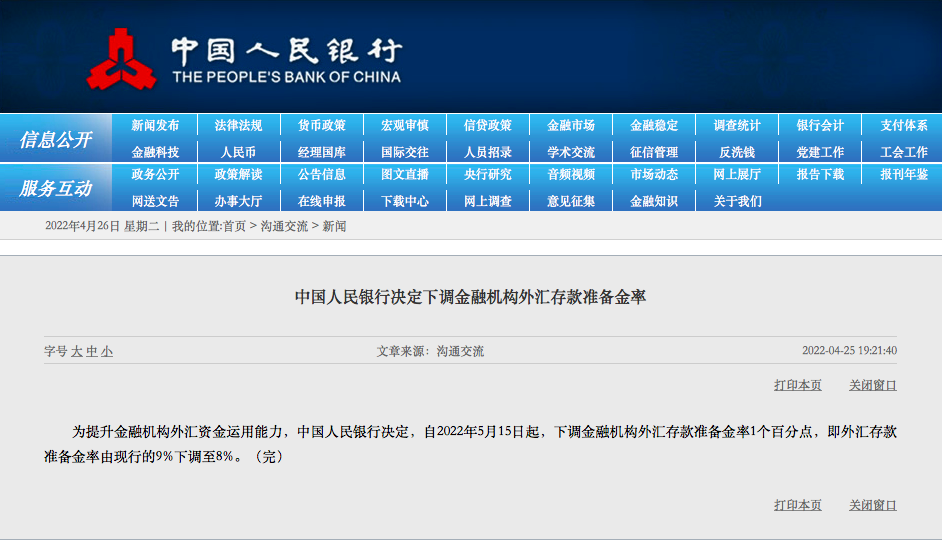This screenshot has width=942, height=541.
Task: Click the People's Bank of China red logo
Action: point(121,59)
